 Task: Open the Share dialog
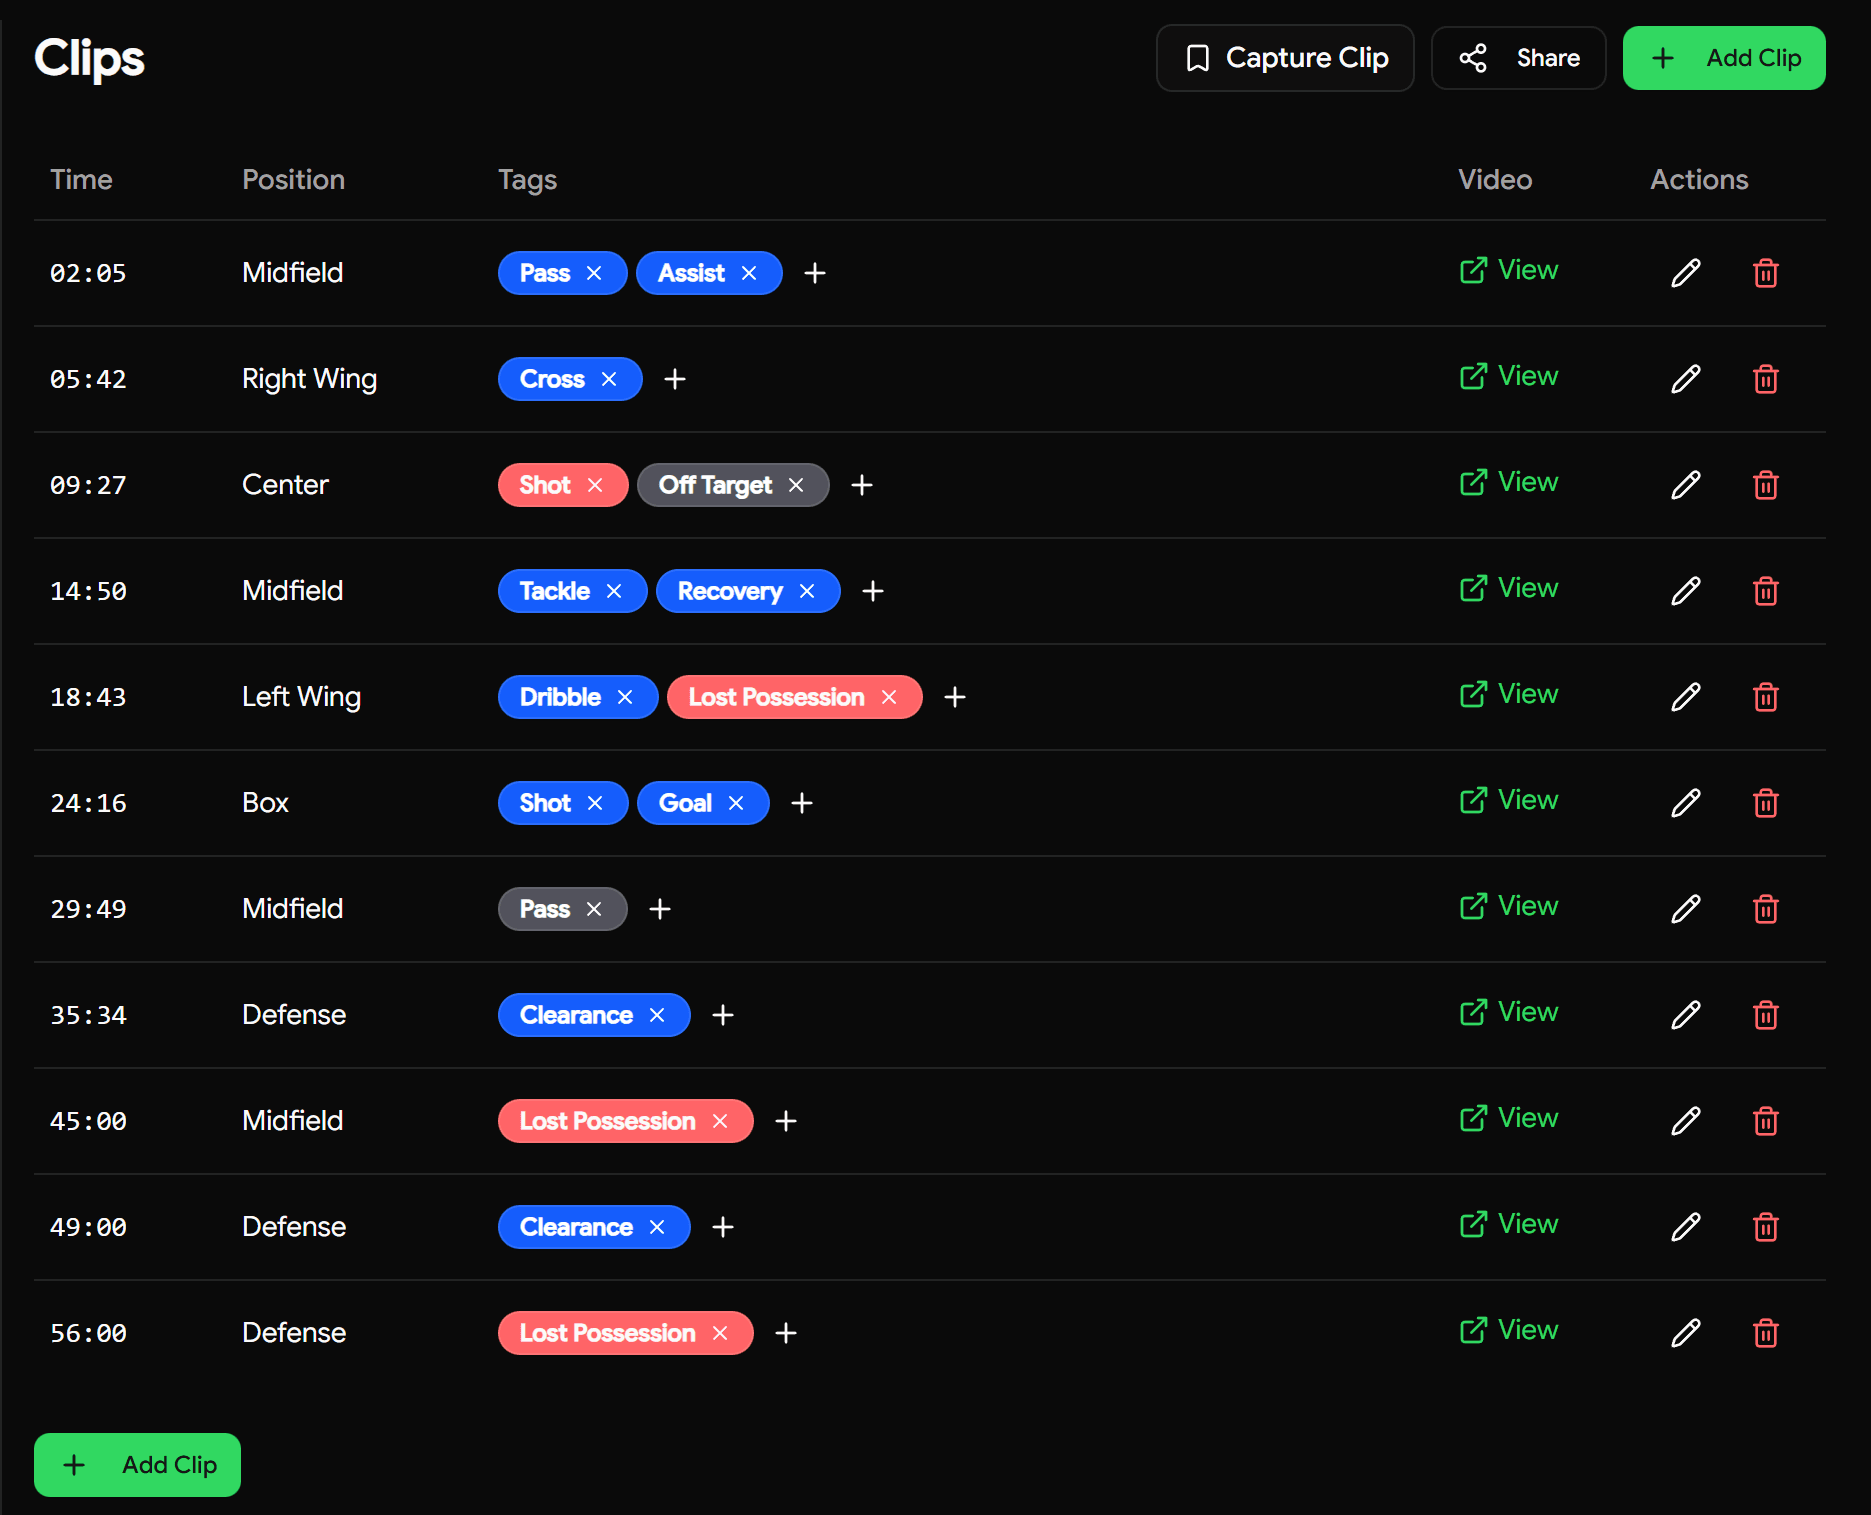pos(1518,58)
